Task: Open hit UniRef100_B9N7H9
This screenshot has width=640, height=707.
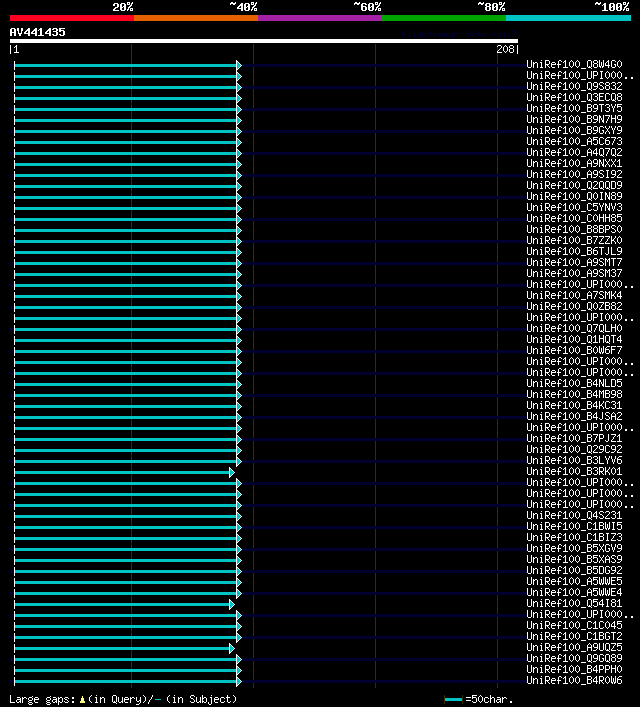Action: (574, 119)
